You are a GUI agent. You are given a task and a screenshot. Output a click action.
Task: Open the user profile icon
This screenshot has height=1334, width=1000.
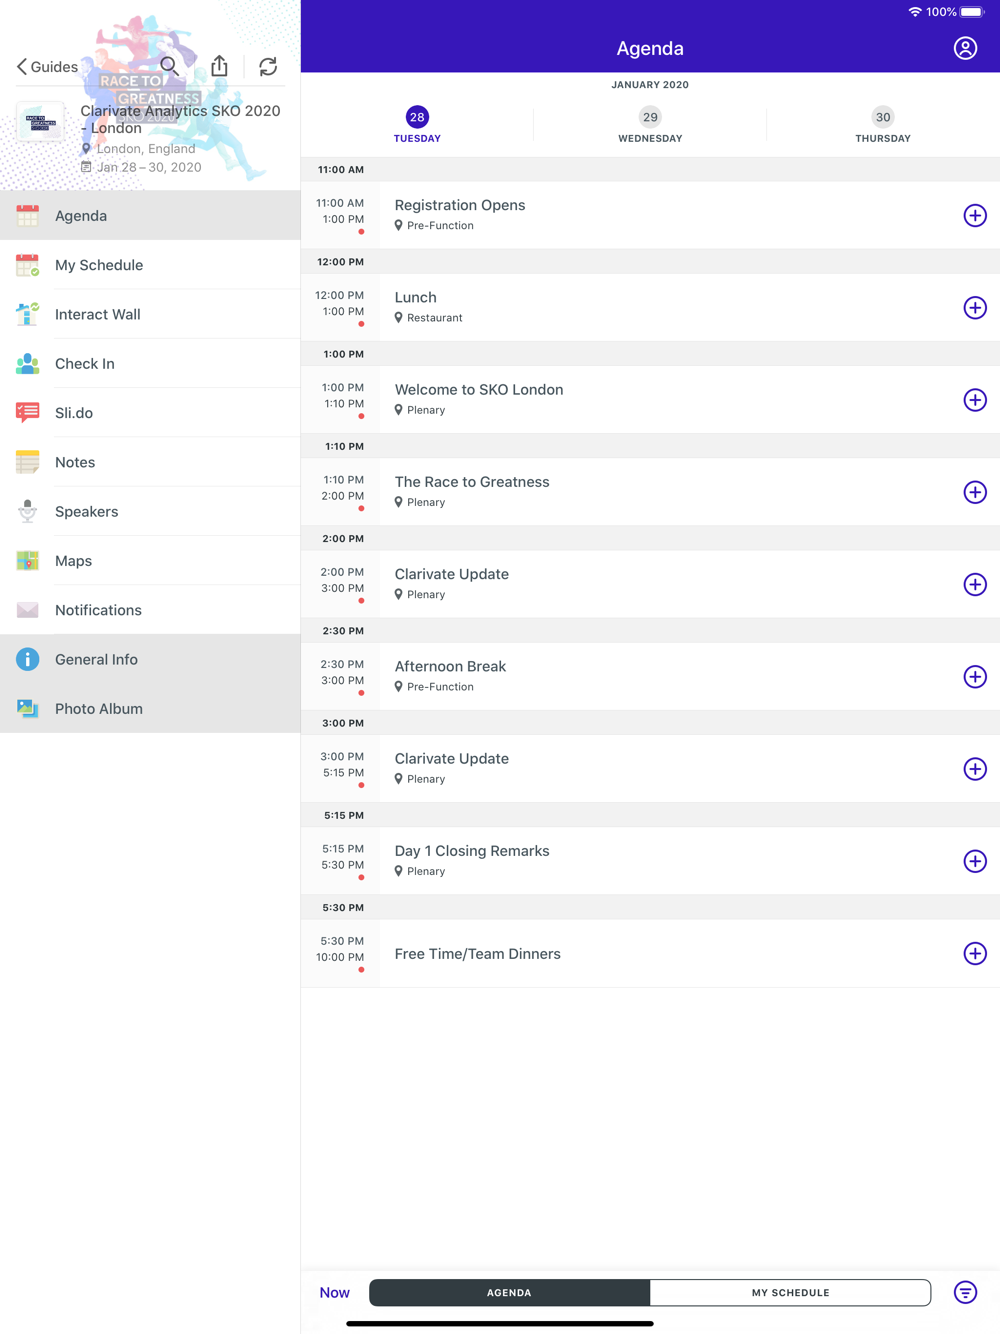coord(965,48)
